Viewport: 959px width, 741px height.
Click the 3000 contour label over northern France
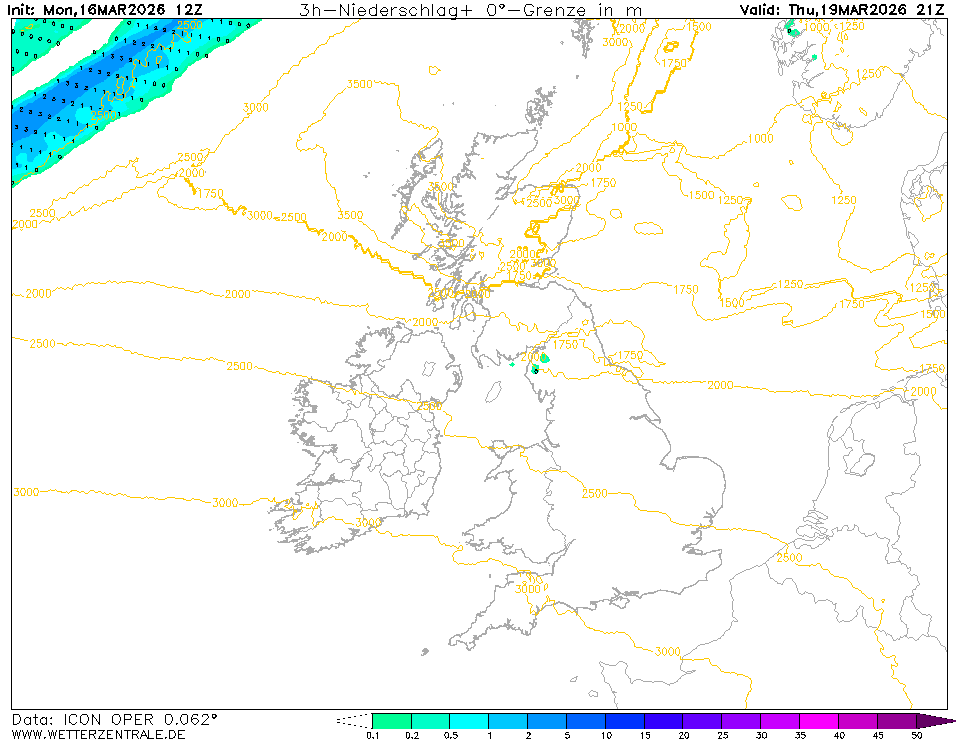pyautogui.click(x=667, y=651)
